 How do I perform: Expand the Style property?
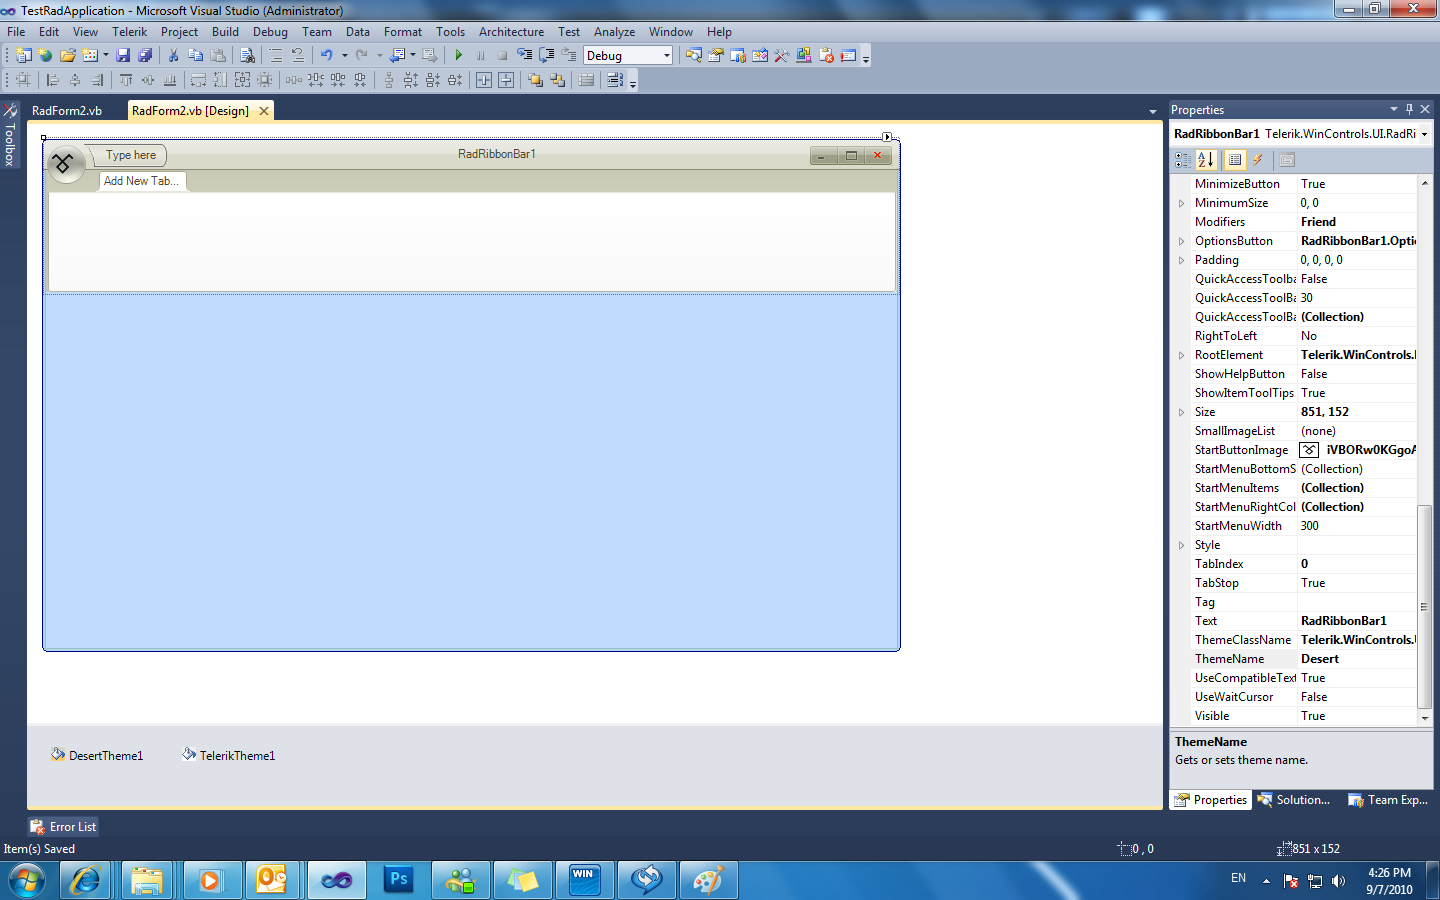coord(1181,545)
